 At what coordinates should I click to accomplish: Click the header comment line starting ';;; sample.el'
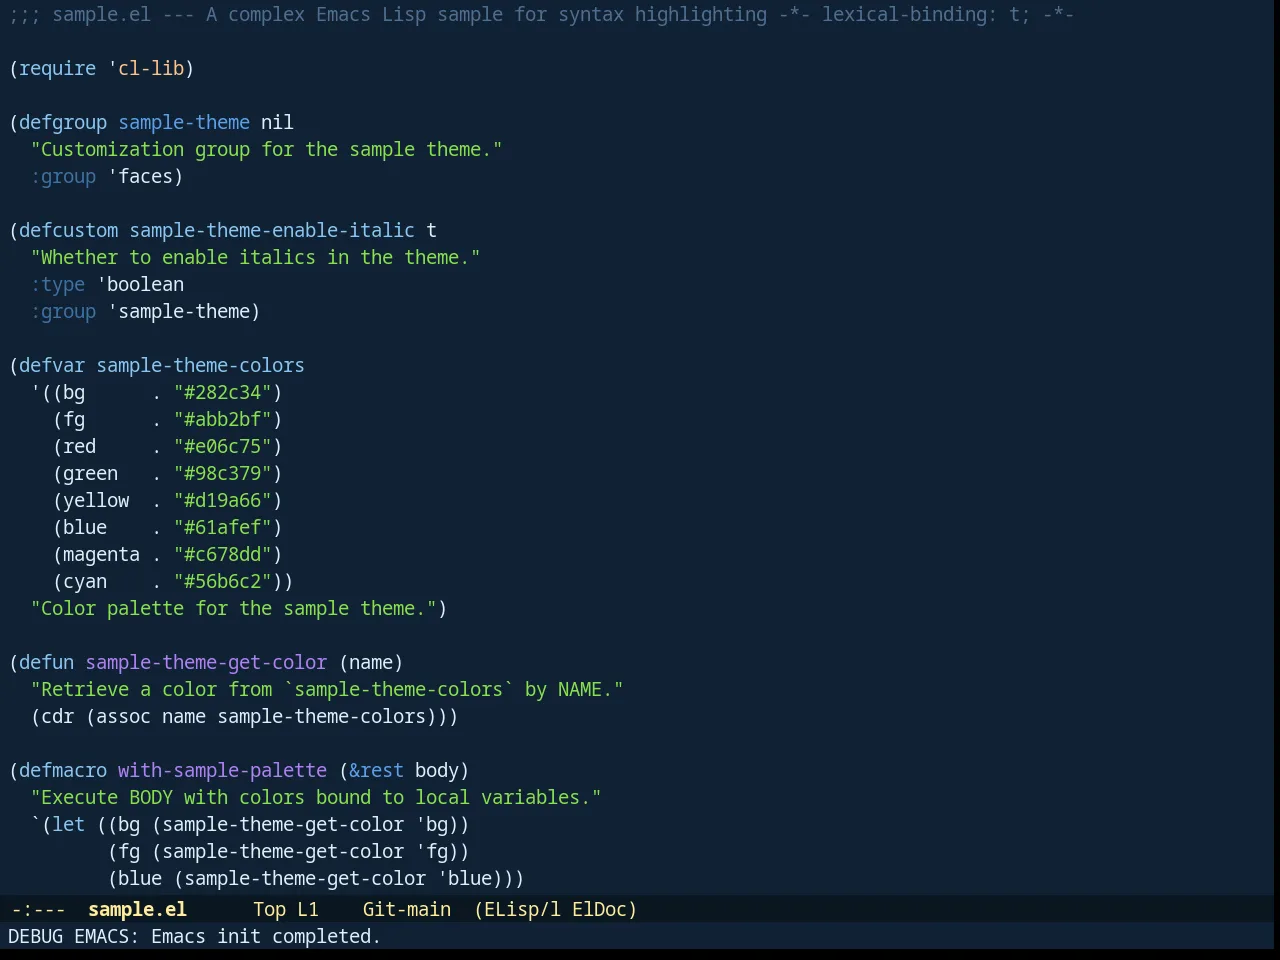[x=541, y=14]
